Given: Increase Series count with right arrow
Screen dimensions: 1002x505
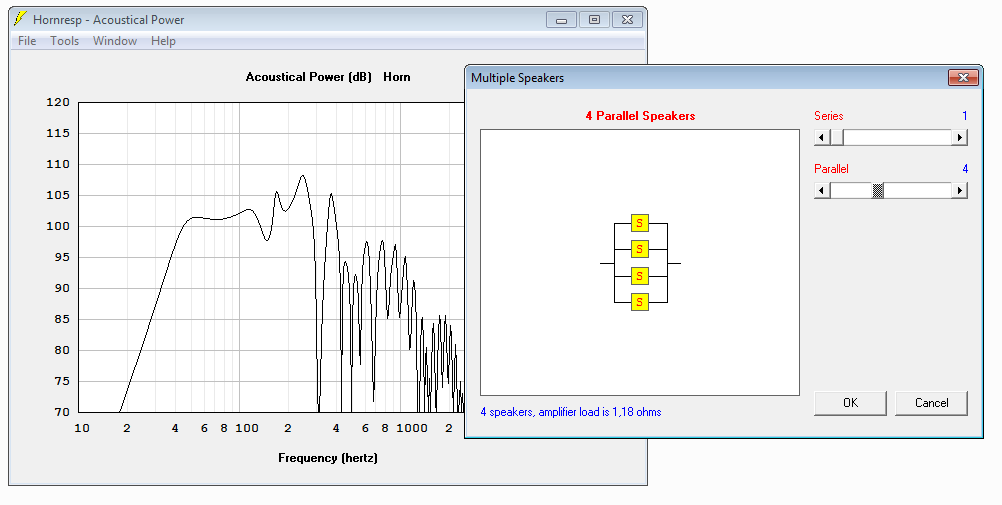Looking at the screenshot, I should (x=959, y=137).
